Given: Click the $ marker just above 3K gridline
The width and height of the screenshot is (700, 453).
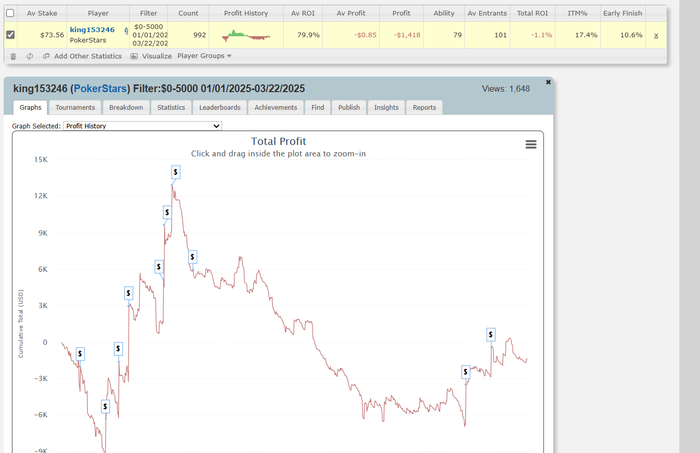Looking at the screenshot, I should pos(129,293).
